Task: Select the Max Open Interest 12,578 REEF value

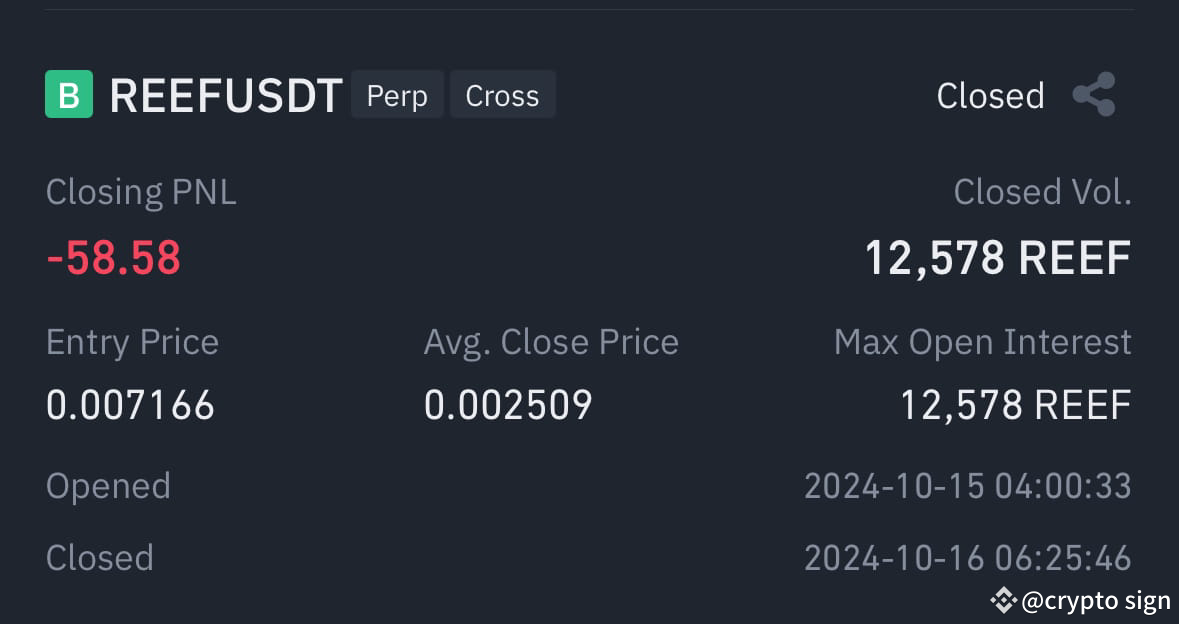Action: pyautogui.click(x=1016, y=404)
